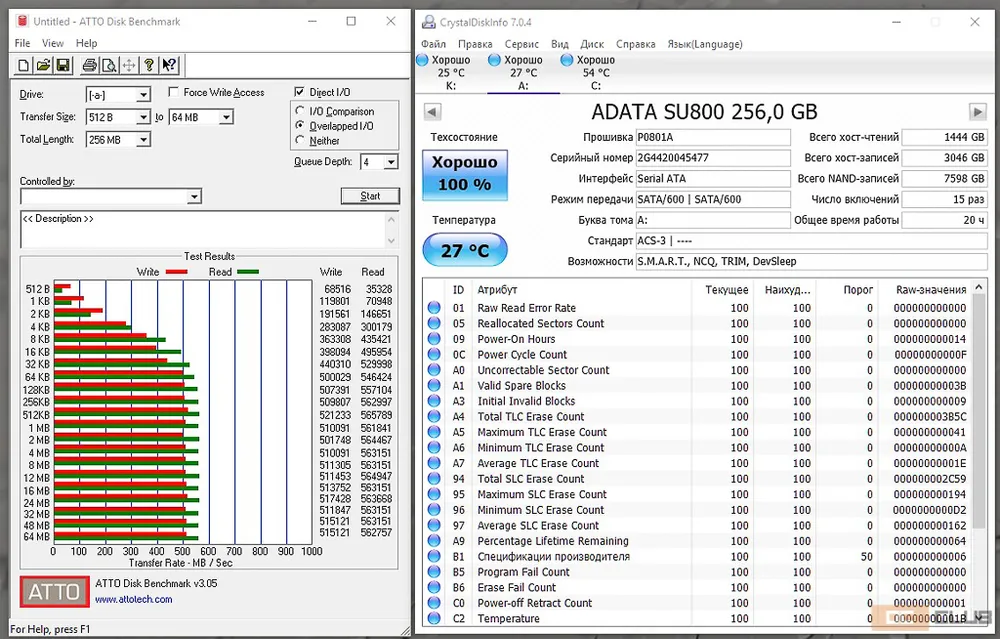Open the Total Length dropdown
Viewport: 1000px width, 639px height.
pyautogui.click(x=143, y=140)
